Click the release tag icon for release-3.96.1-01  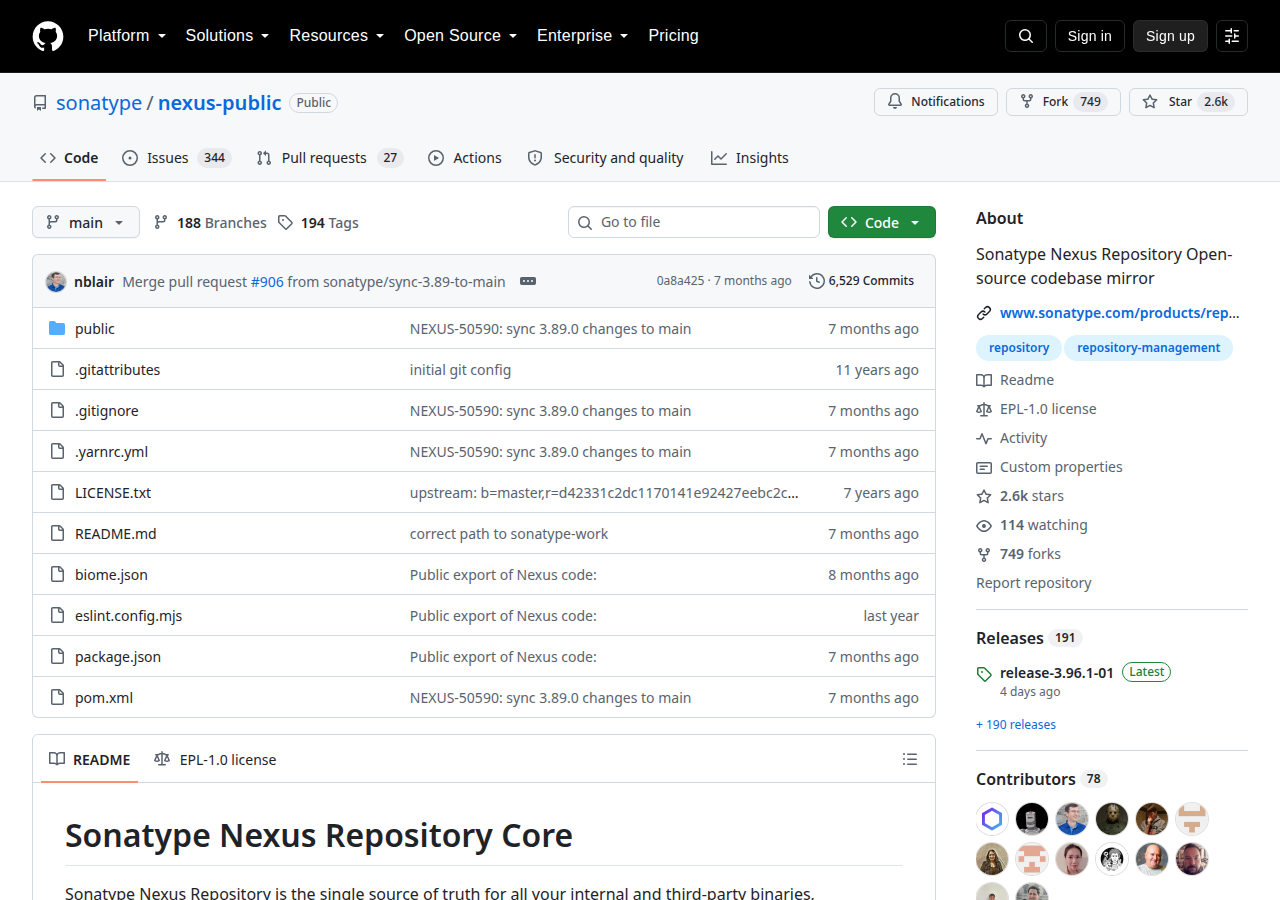pos(984,674)
